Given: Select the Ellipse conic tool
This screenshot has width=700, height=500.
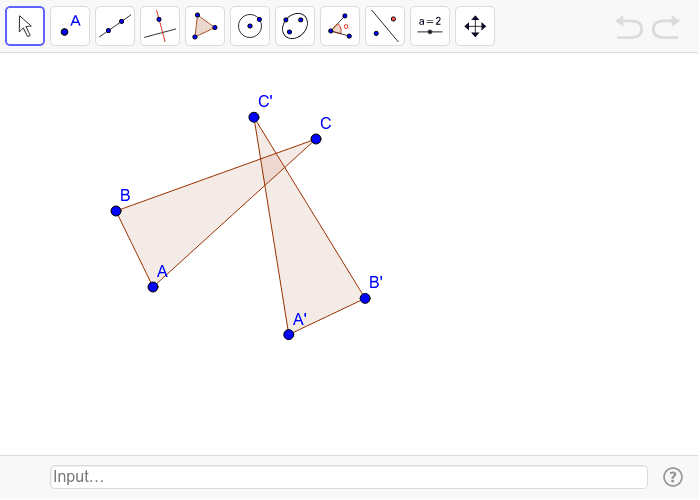Looking at the screenshot, I should [295, 26].
